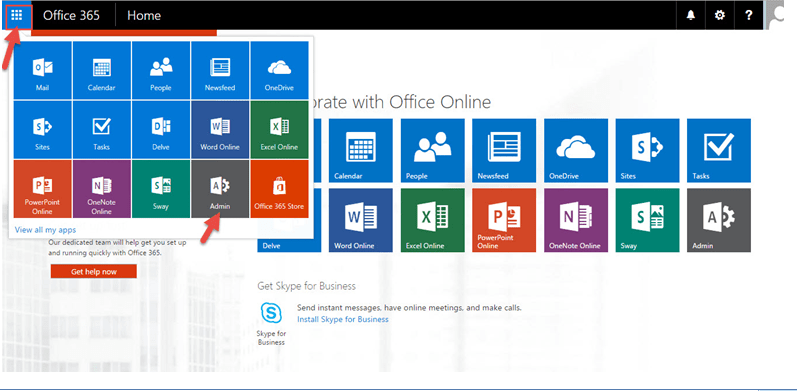The height and width of the screenshot is (391, 797).
Task: Click the Office 365 header title
Action: coord(71,15)
